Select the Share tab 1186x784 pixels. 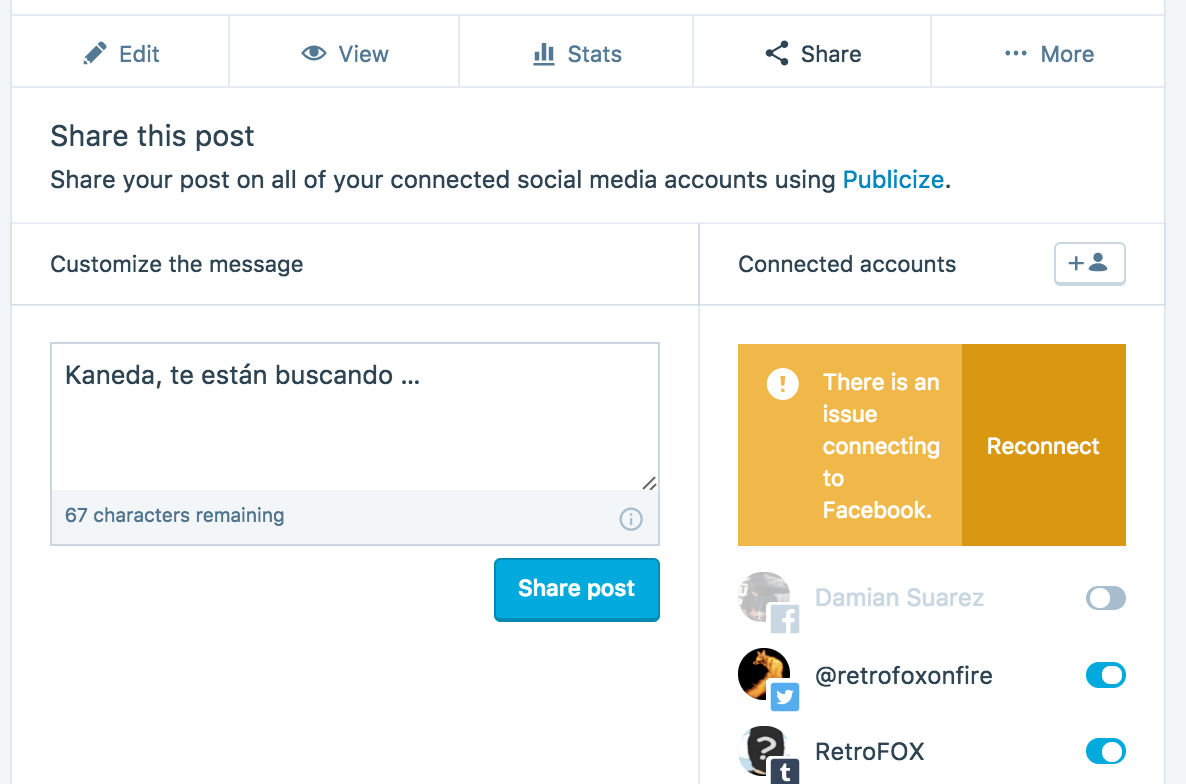(x=812, y=53)
